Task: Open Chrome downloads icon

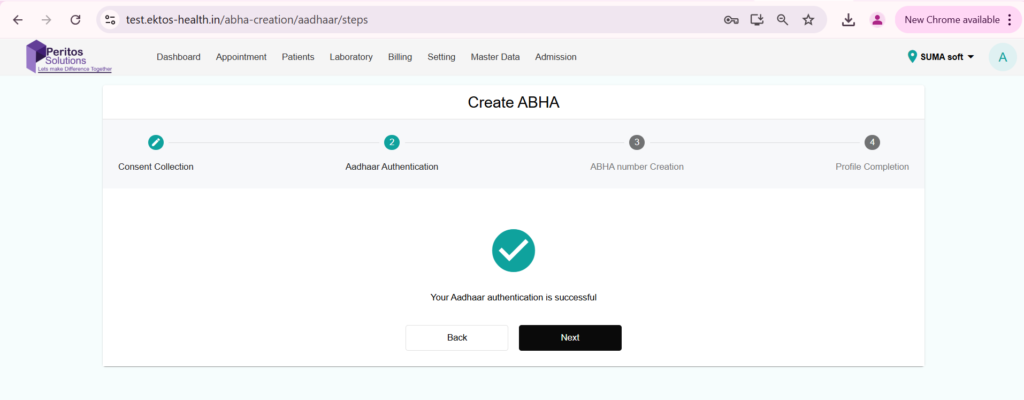Action: pos(848,19)
